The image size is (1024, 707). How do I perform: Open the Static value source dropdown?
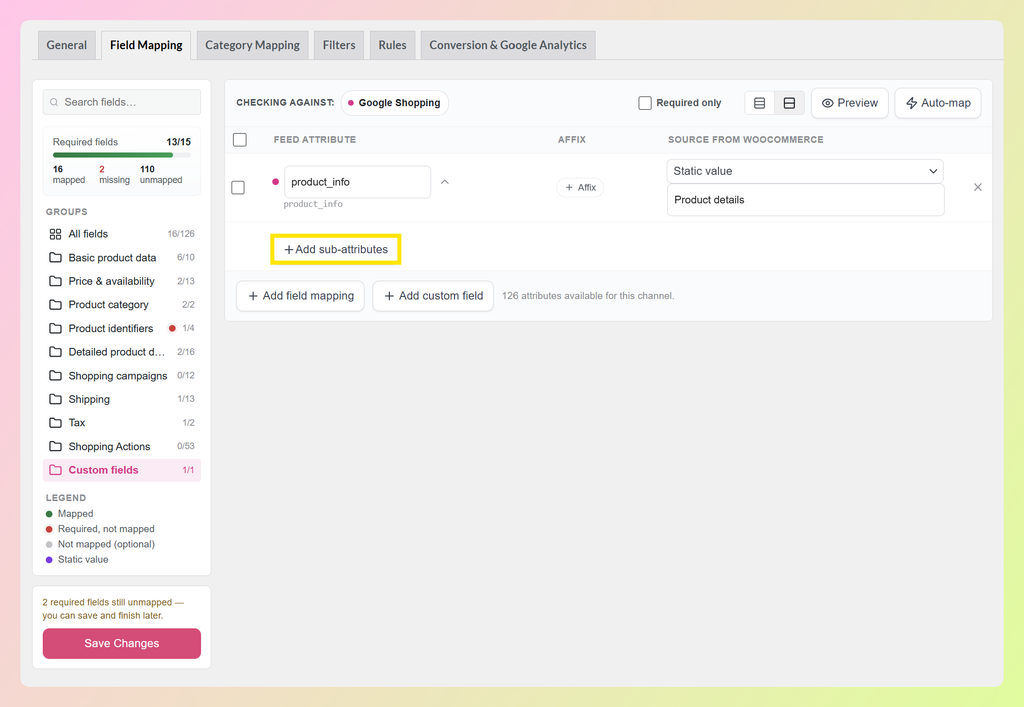click(805, 171)
